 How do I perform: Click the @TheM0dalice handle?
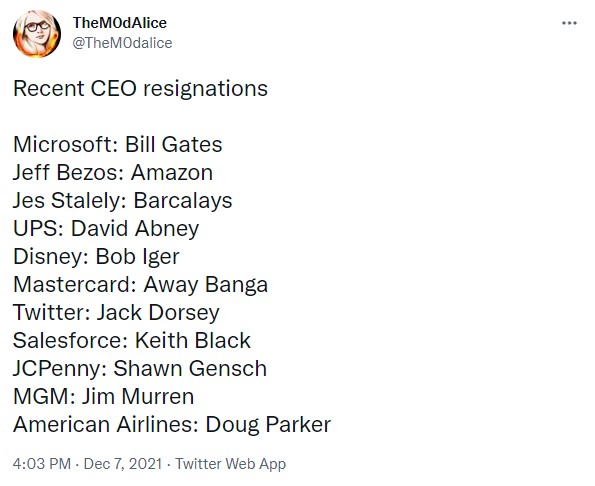pos(122,43)
